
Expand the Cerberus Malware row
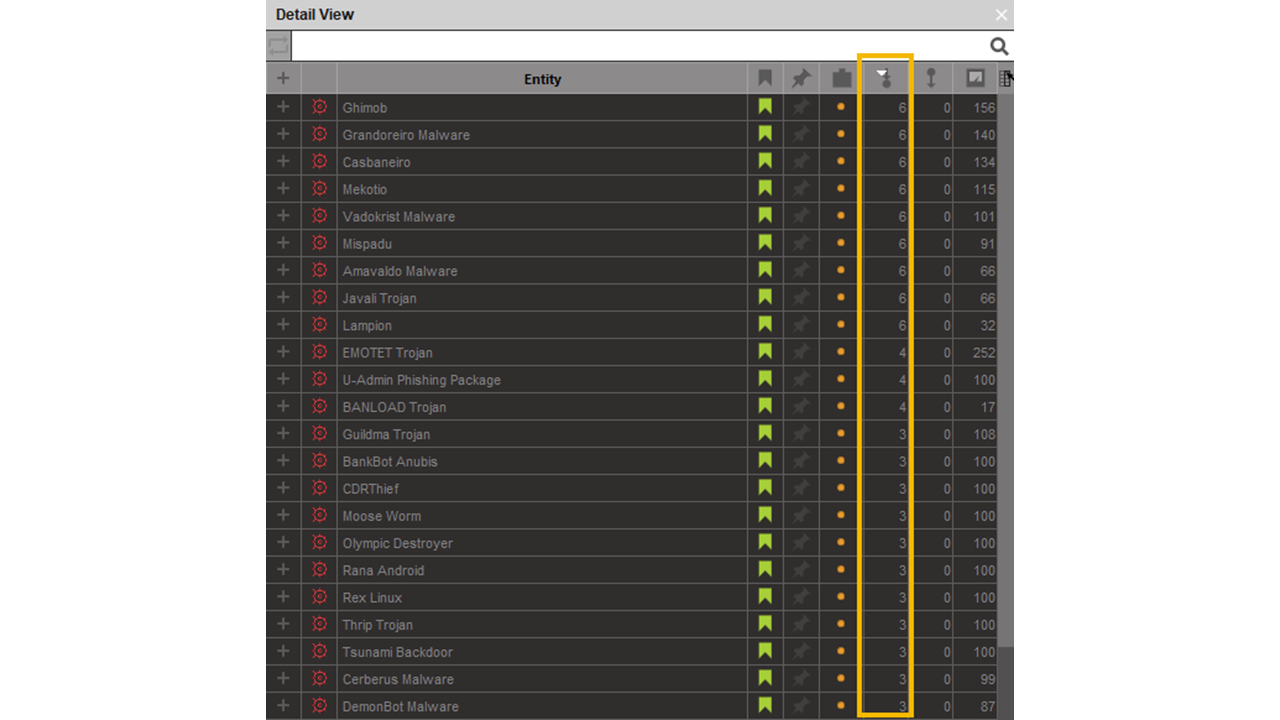coord(283,679)
